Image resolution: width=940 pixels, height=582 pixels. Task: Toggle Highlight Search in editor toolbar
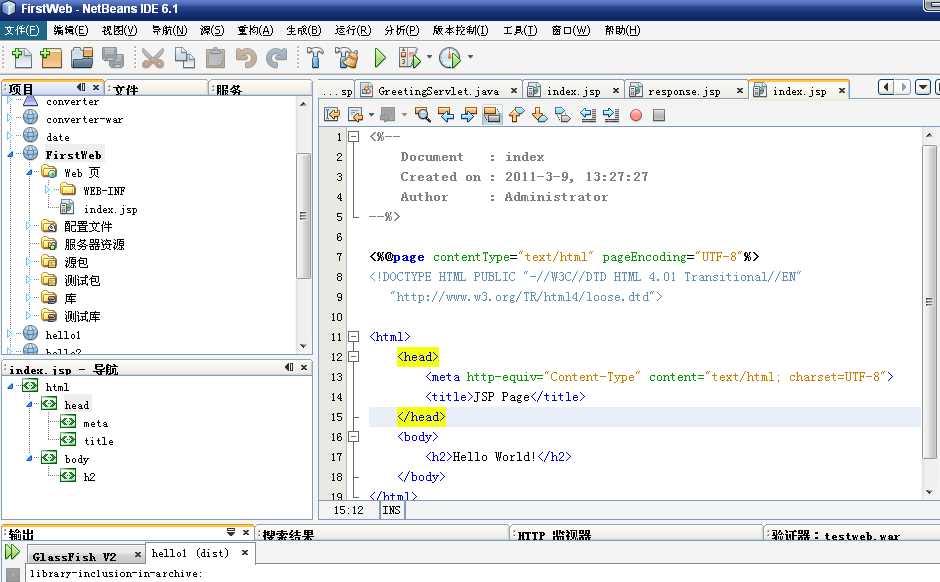pyautogui.click(x=492, y=114)
